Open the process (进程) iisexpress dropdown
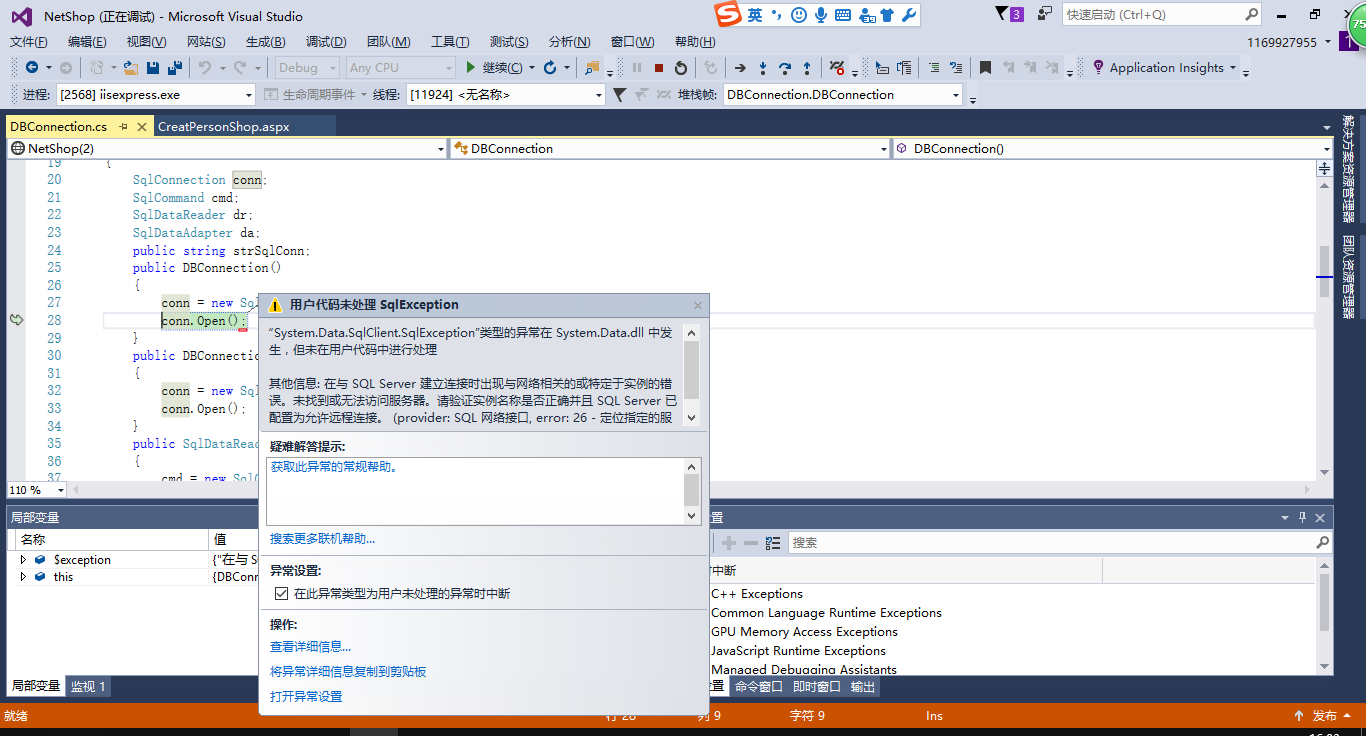This screenshot has height=736, width=1366. point(249,95)
